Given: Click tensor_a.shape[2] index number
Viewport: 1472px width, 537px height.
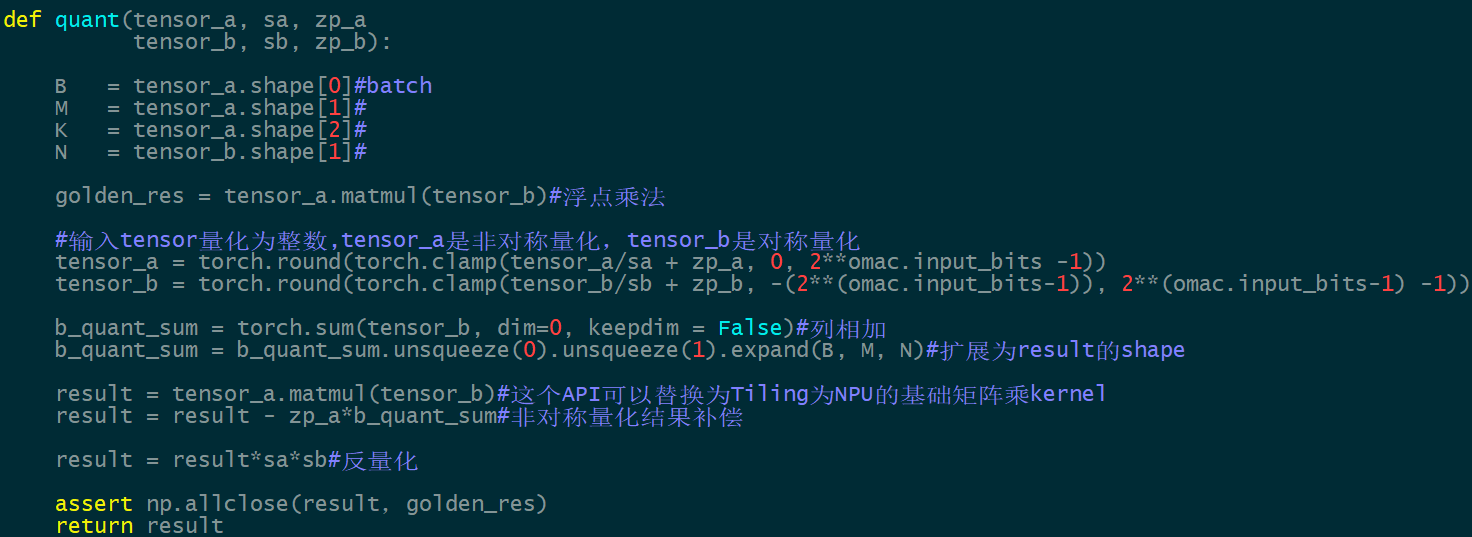Looking at the screenshot, I should (334, 130).
